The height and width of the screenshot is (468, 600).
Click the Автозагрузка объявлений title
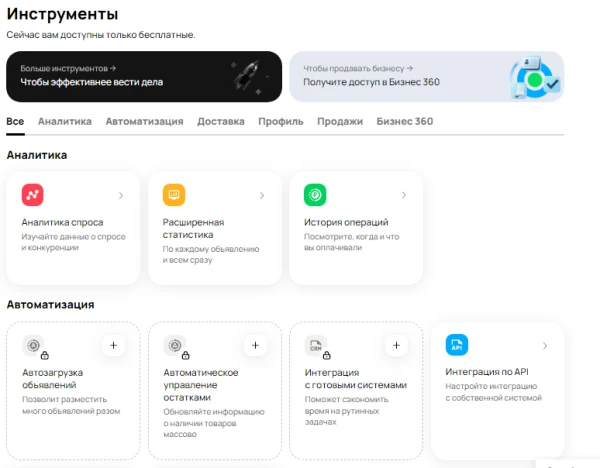(52, 378)
